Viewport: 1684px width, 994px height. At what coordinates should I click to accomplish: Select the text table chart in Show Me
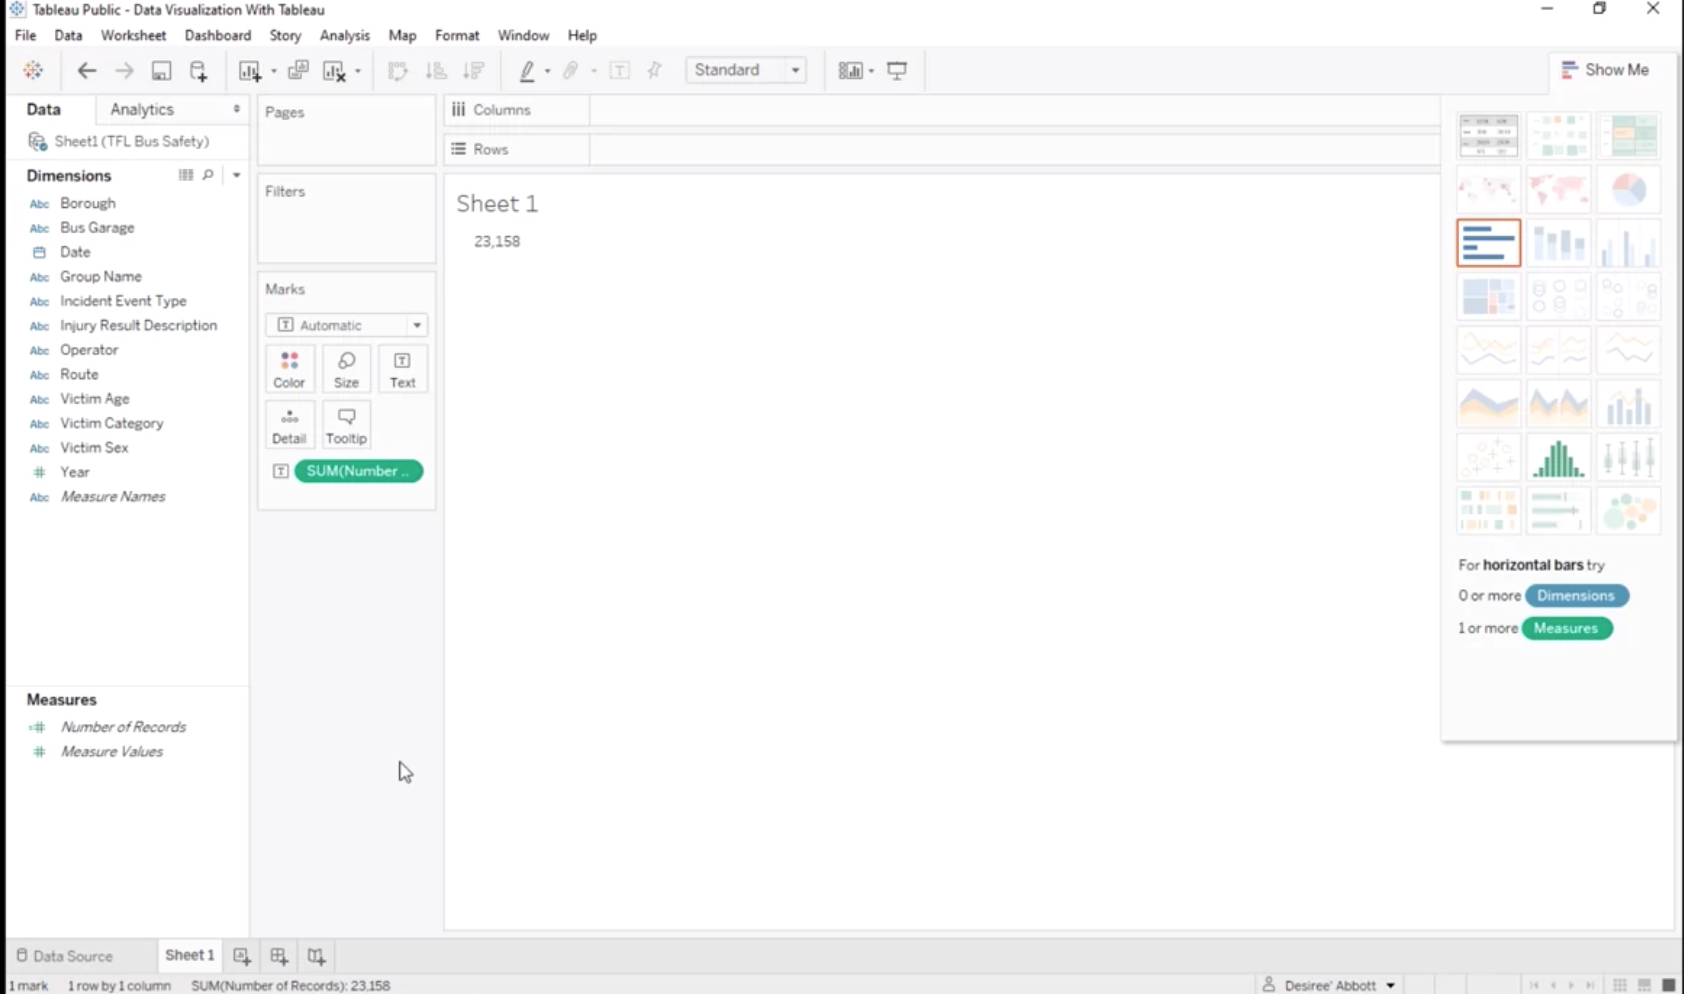[1489, 135]
